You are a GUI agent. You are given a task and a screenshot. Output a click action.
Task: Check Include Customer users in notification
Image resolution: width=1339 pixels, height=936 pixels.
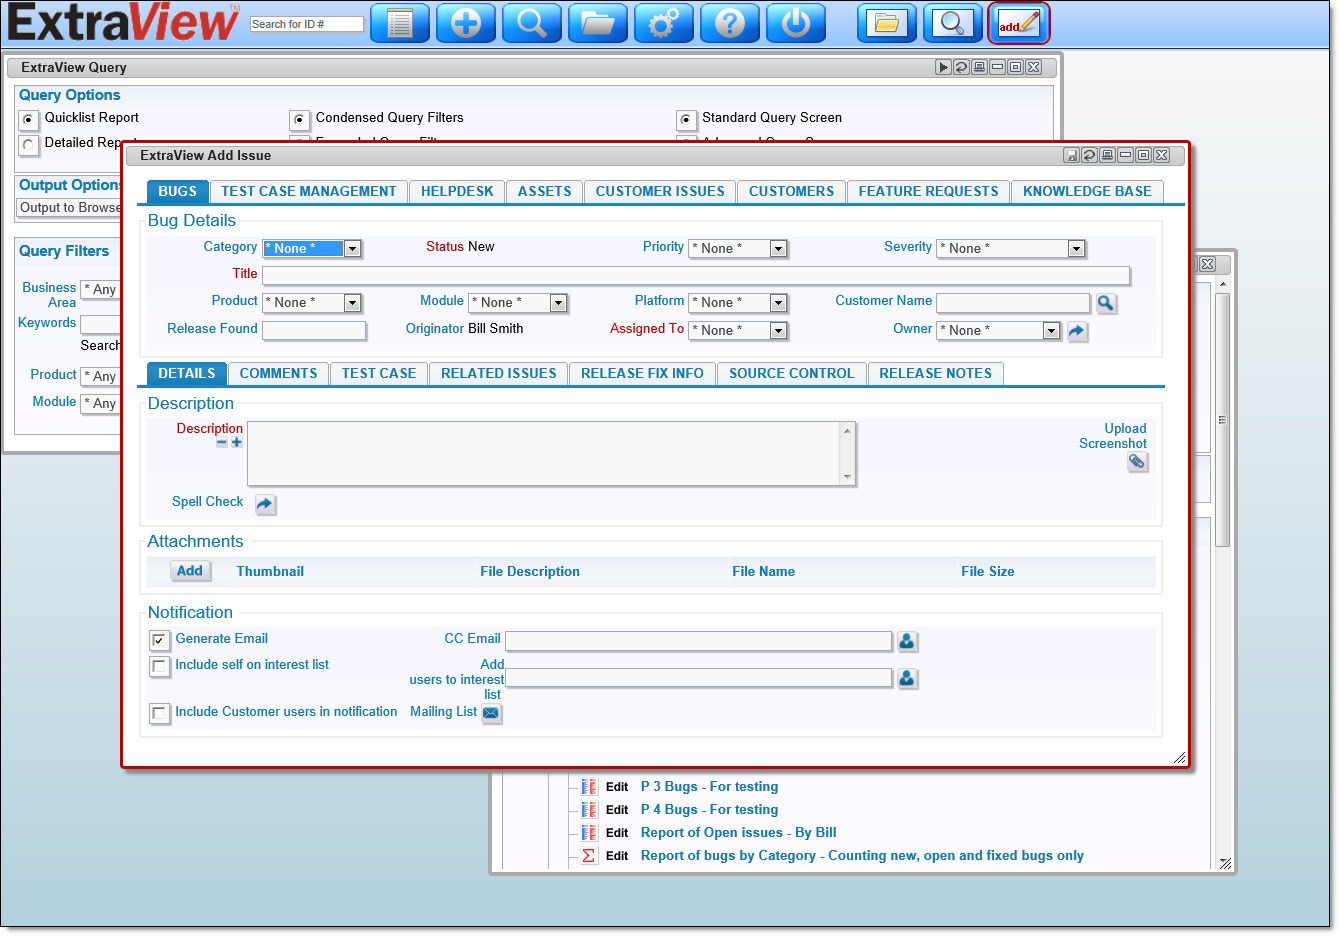[159, 713]
